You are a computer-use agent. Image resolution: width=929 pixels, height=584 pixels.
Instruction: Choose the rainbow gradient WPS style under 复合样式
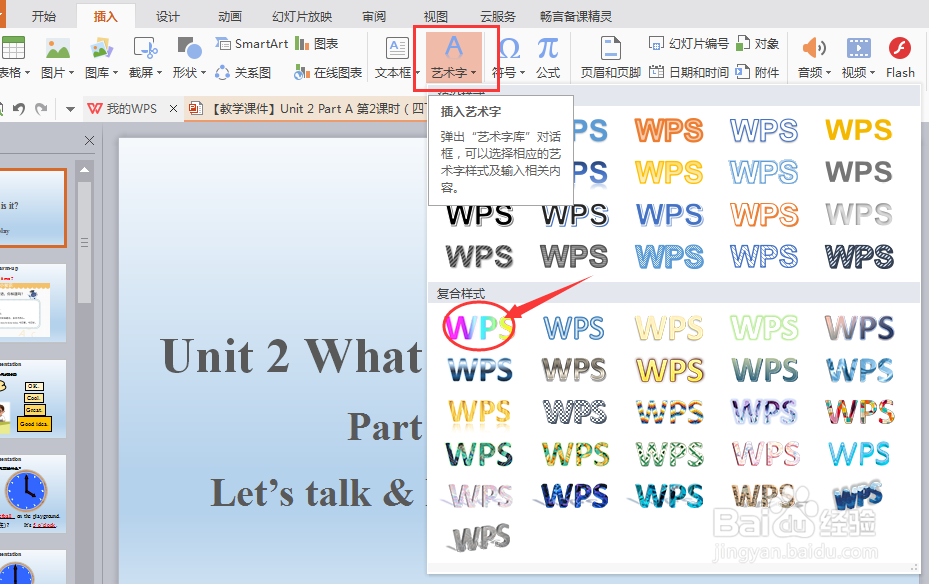pos(479,327)
